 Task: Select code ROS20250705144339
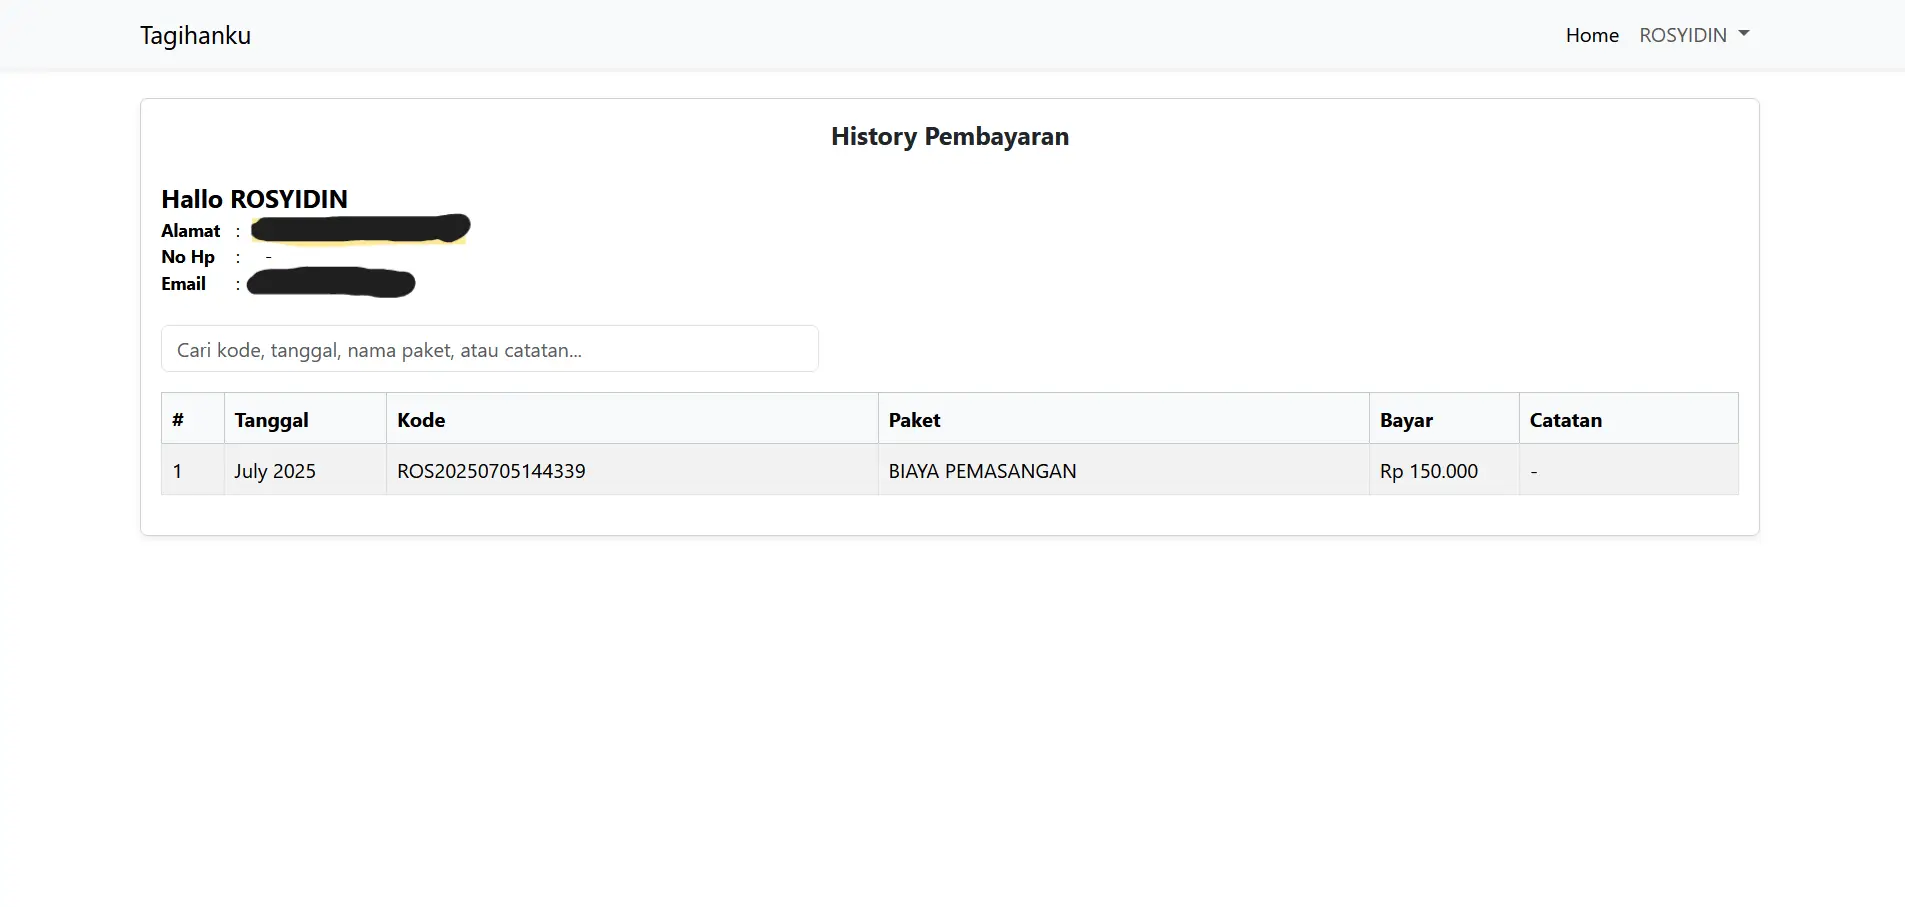(491, 471)
